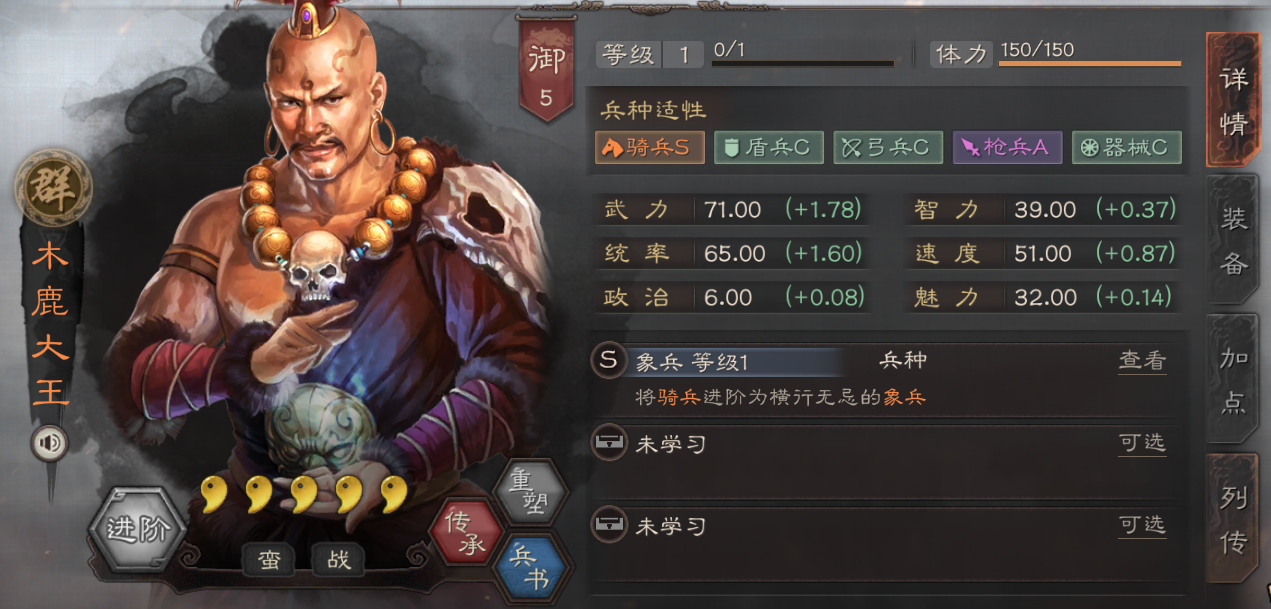The image size is (1271, 609).
Task: Open 可选 for first unlearned skill
Action: point(1142,444)
